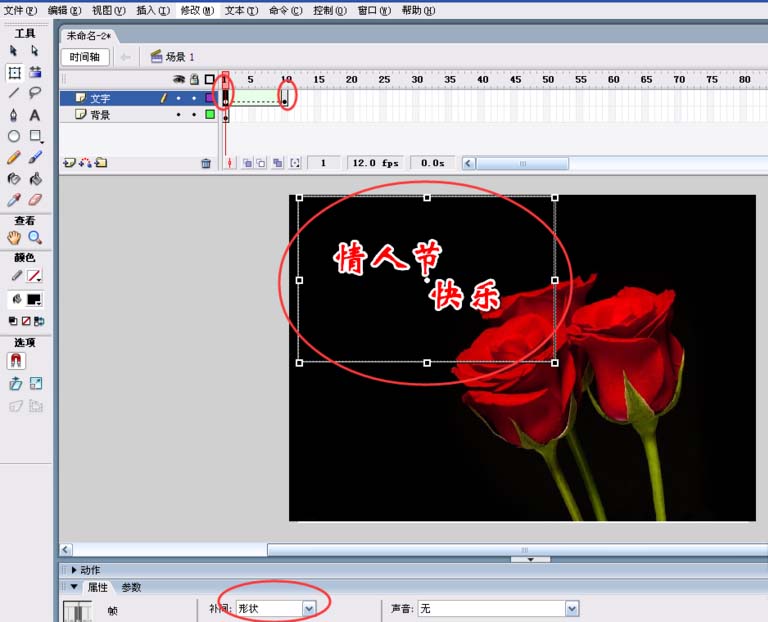The height and width of the screenshot is (622, 768).
Task: Select the Text tool
Action: (x=34, y=115)
